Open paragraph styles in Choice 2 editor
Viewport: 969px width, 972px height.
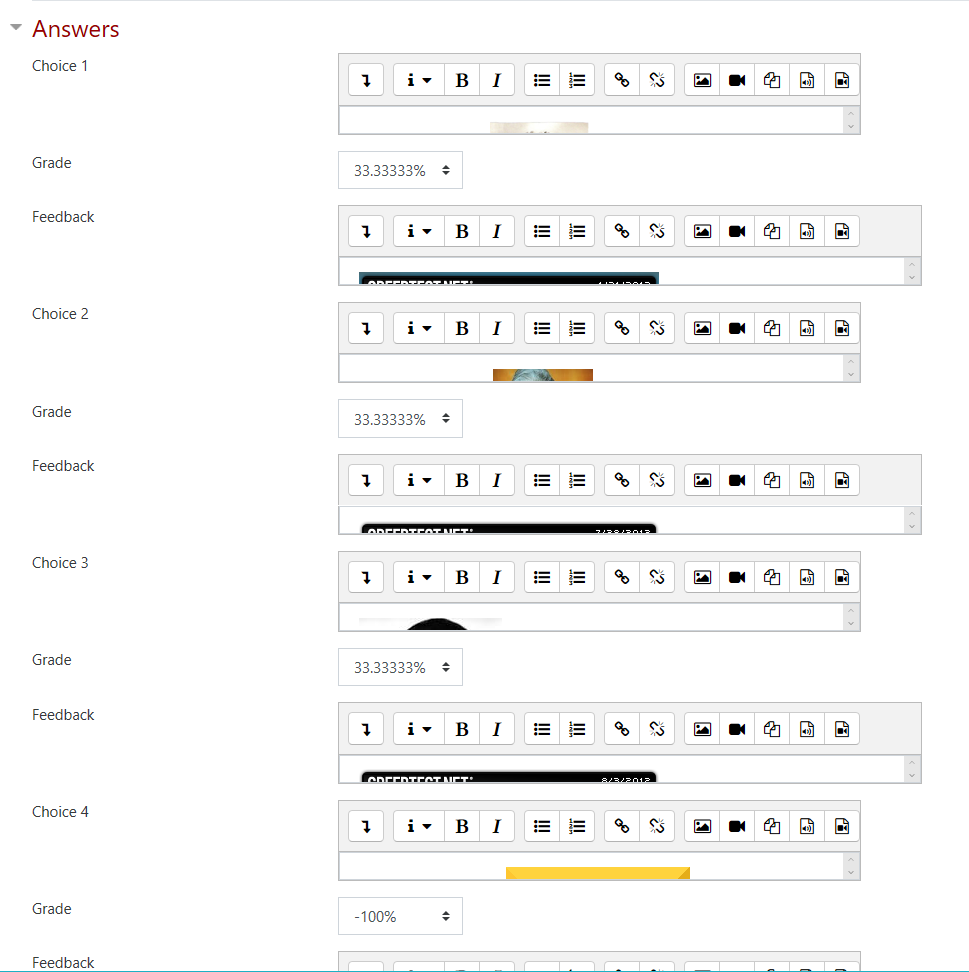(x=418, y=328)
